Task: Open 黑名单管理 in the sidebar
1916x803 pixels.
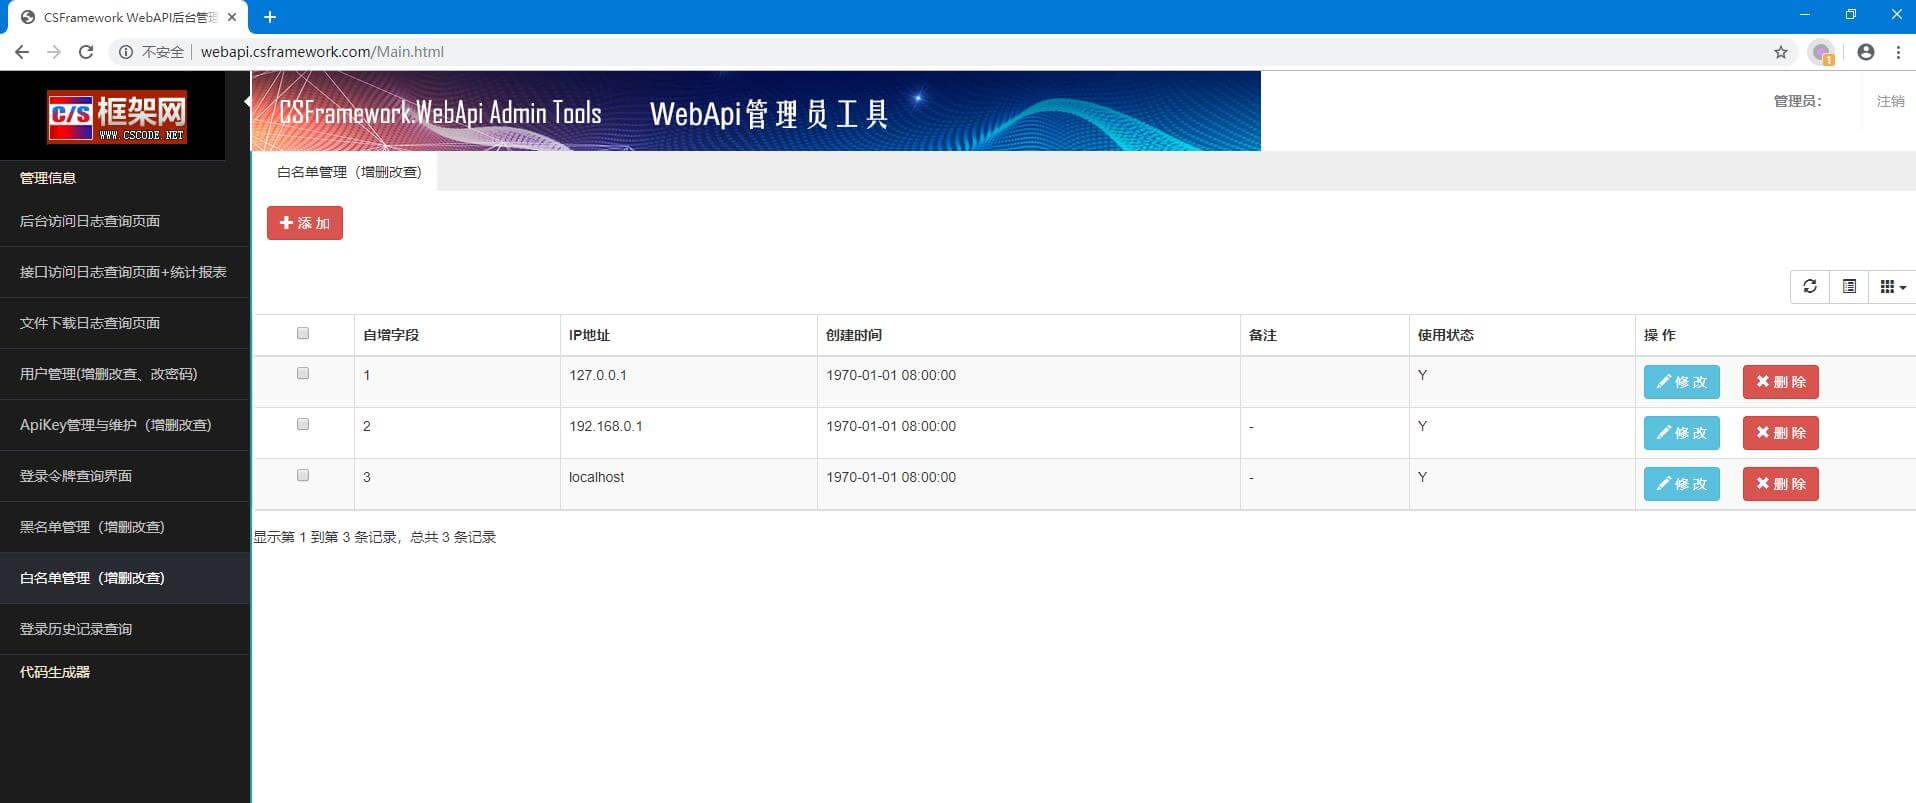Action: click(92, 527)
